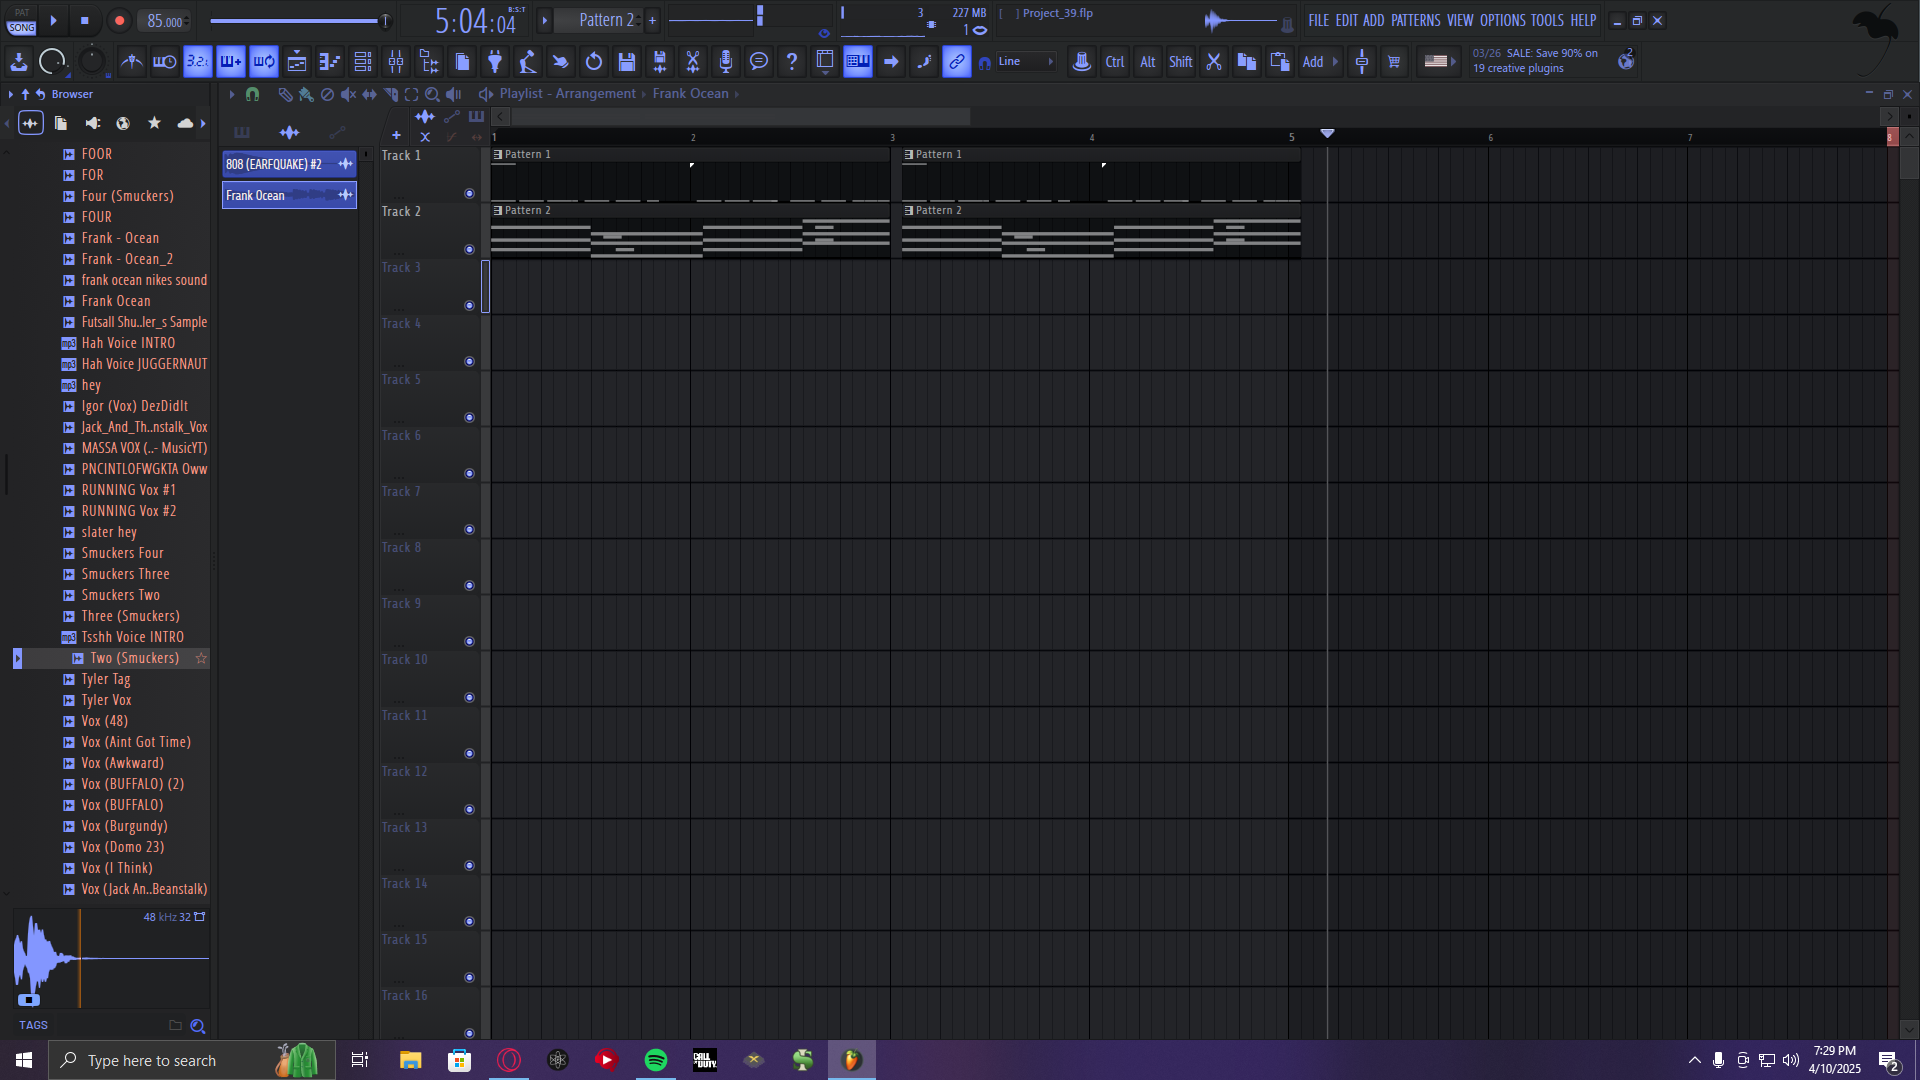Viewport: 1920px width, 1080px height.
Task: Open the PATTERNS menu
Action: point(1415,20)
